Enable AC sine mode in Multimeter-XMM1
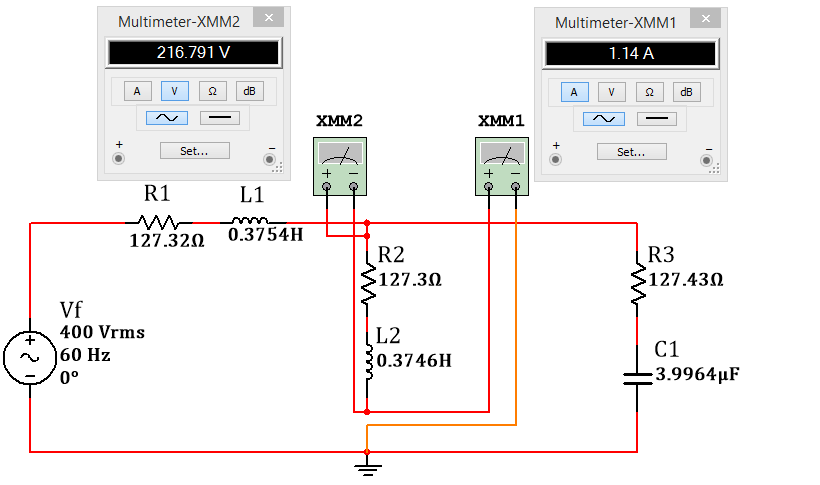This screenshot has height=485, width=820. 603,119
